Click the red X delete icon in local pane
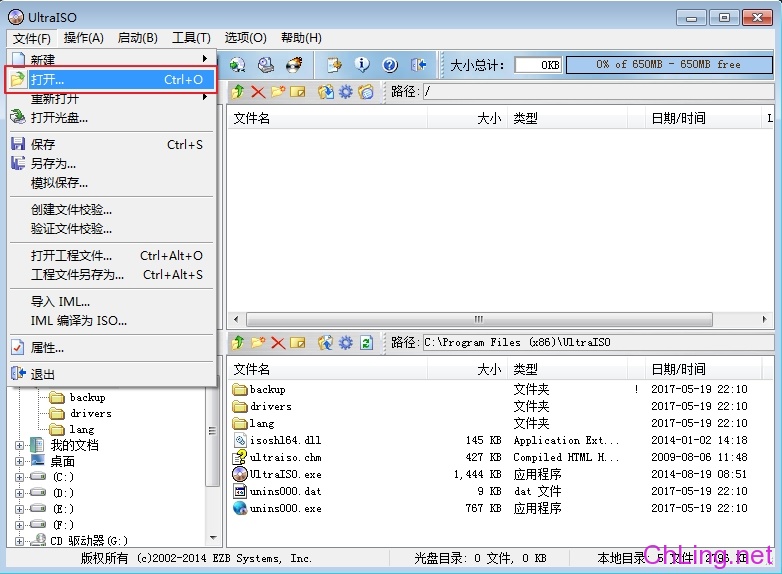This screenshot has width=782, height=574. tap(278, 343)
